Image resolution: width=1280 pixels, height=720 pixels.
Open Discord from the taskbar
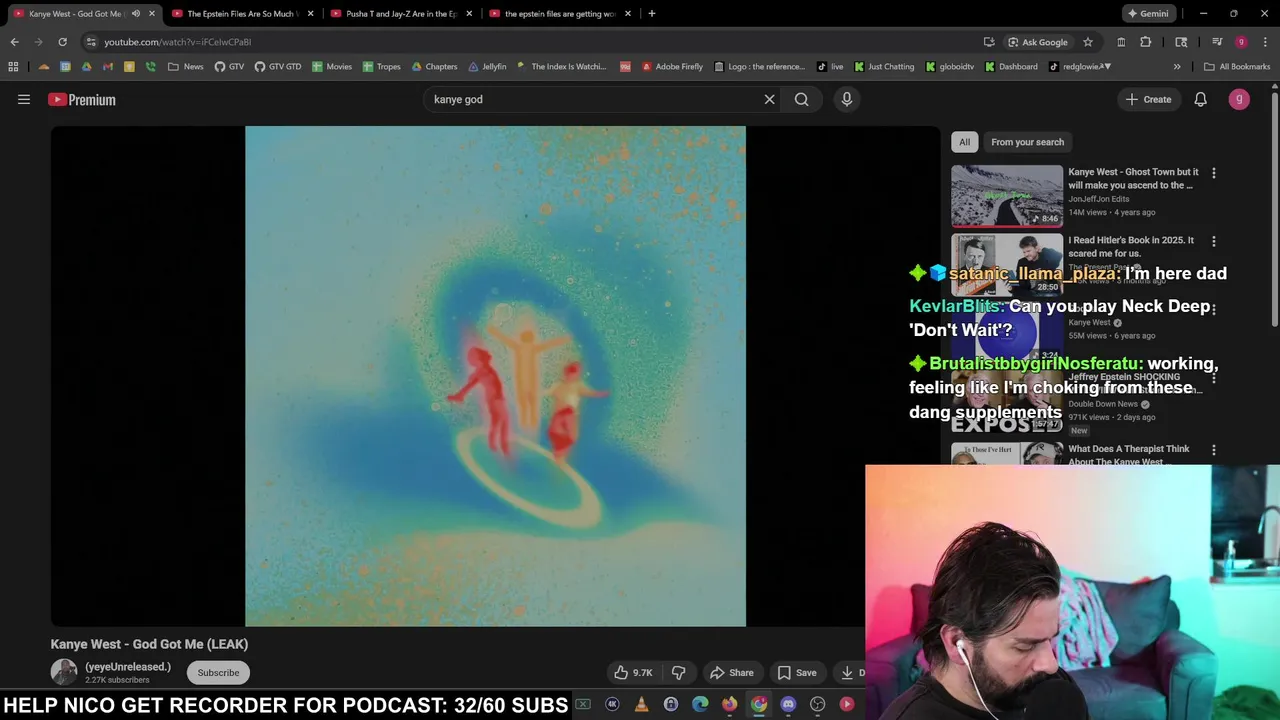tap(788, 704)
